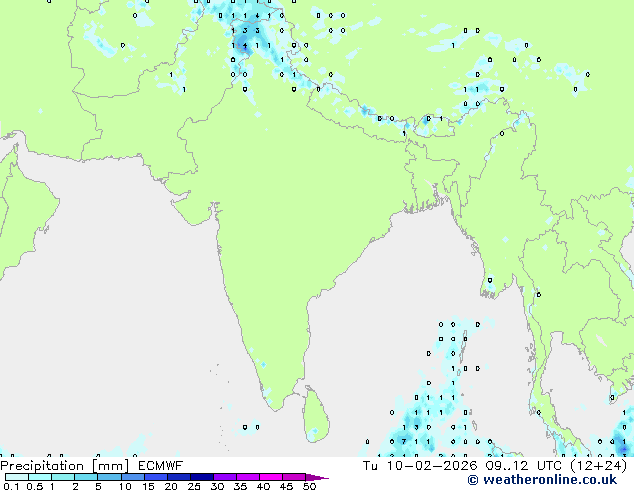The width and height of the screenshot is (634, 490).
Task: Click the Sri Lanka island on the map
Action: tap(316, 414)
